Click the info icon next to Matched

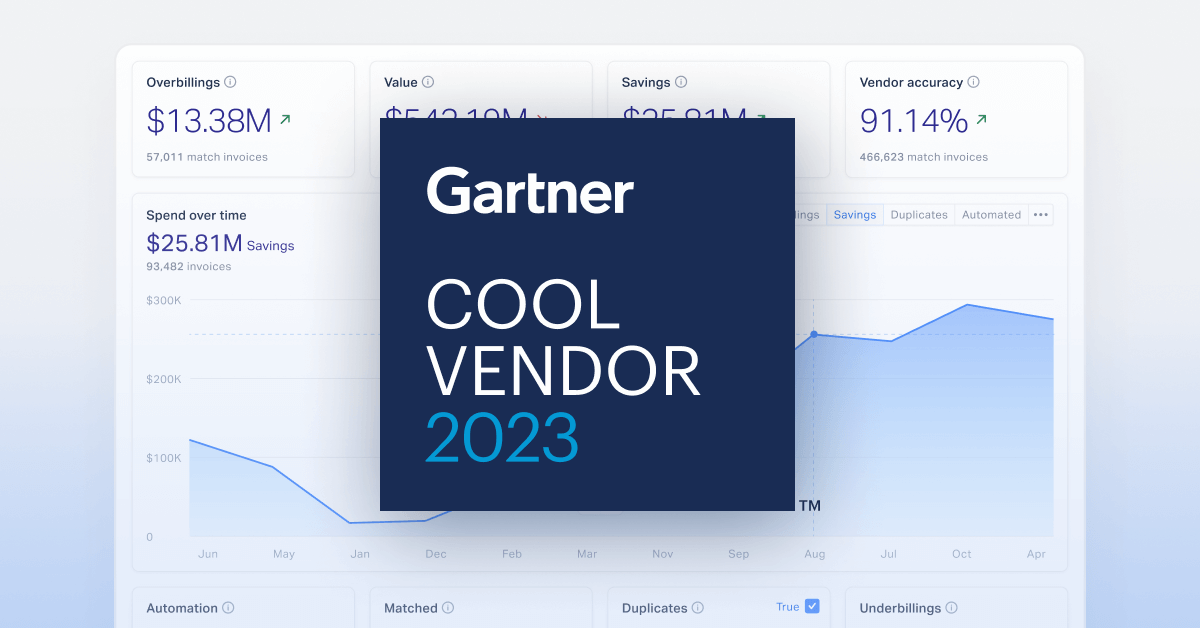(448, 608)
